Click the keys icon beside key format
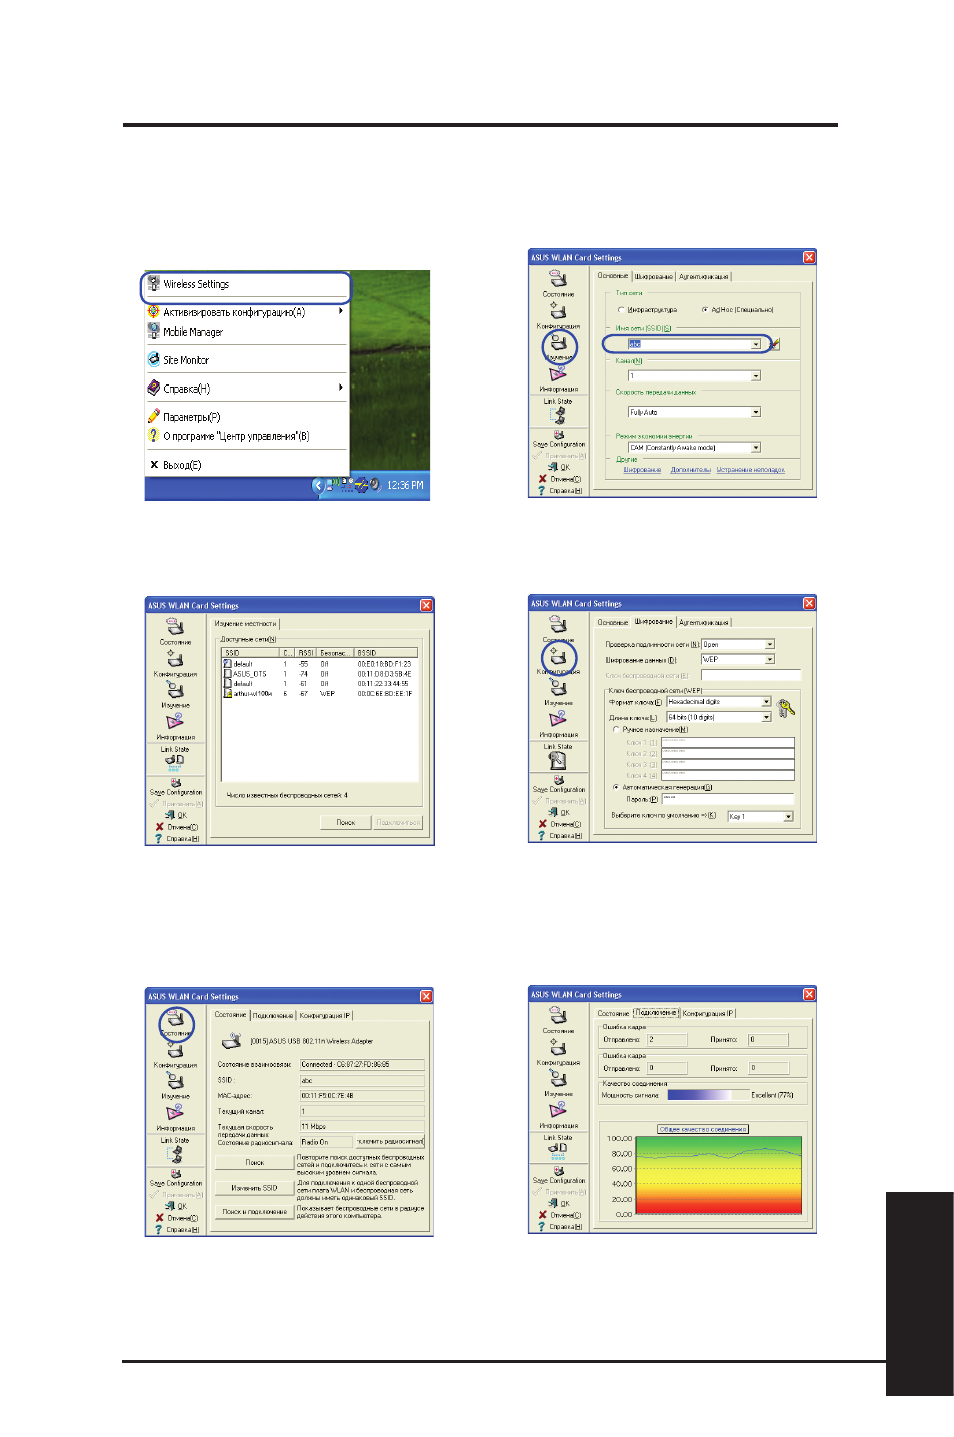 coord(785,708)
